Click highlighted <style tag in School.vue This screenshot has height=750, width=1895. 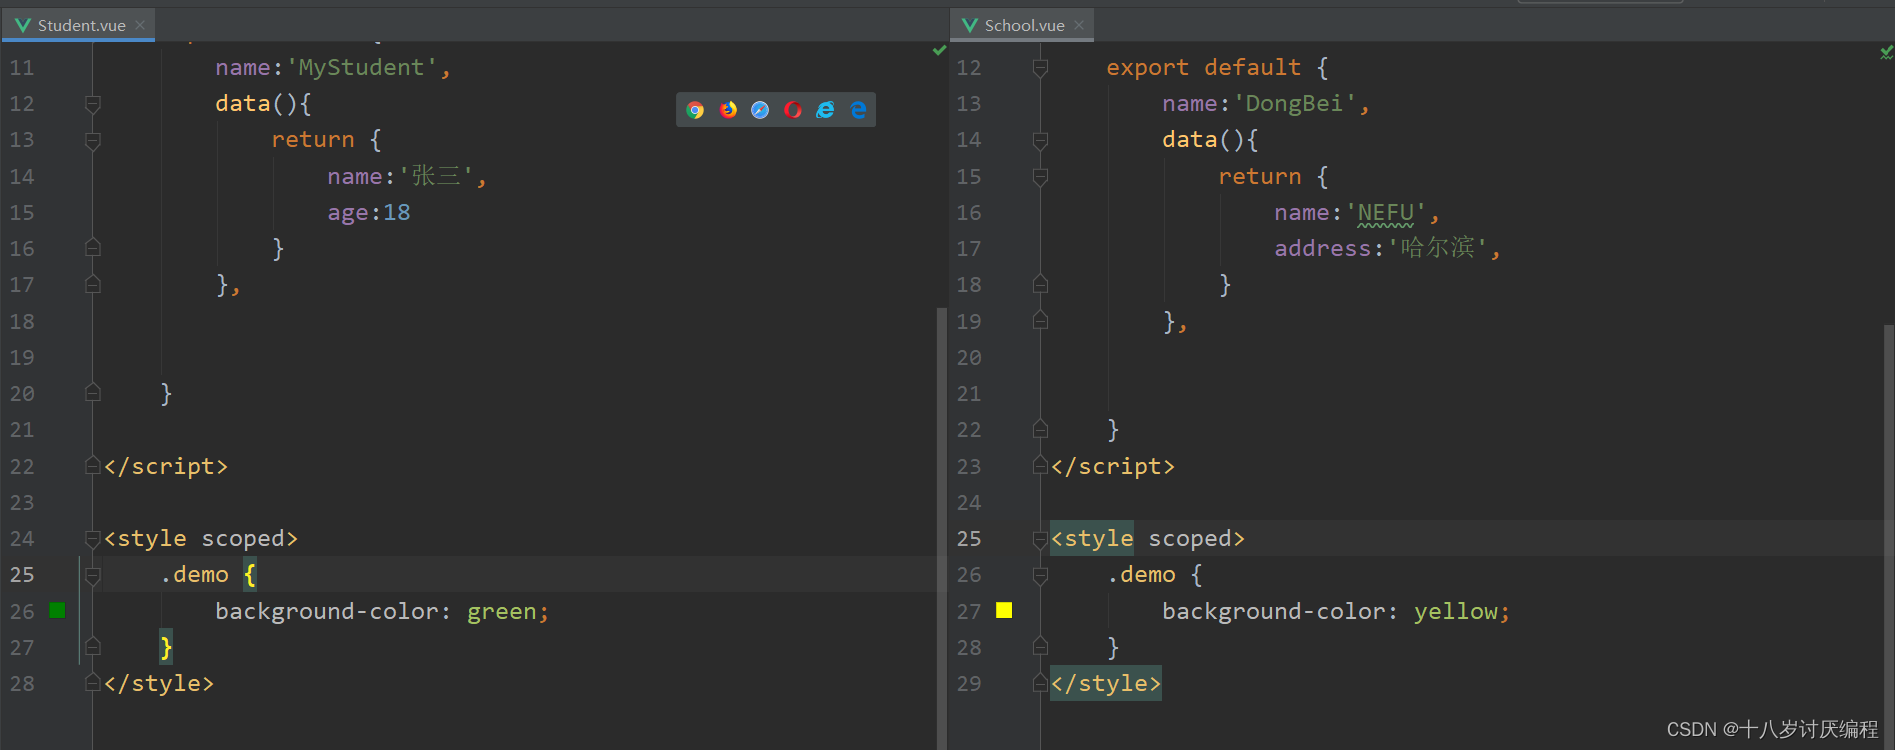coord(1092,538)
